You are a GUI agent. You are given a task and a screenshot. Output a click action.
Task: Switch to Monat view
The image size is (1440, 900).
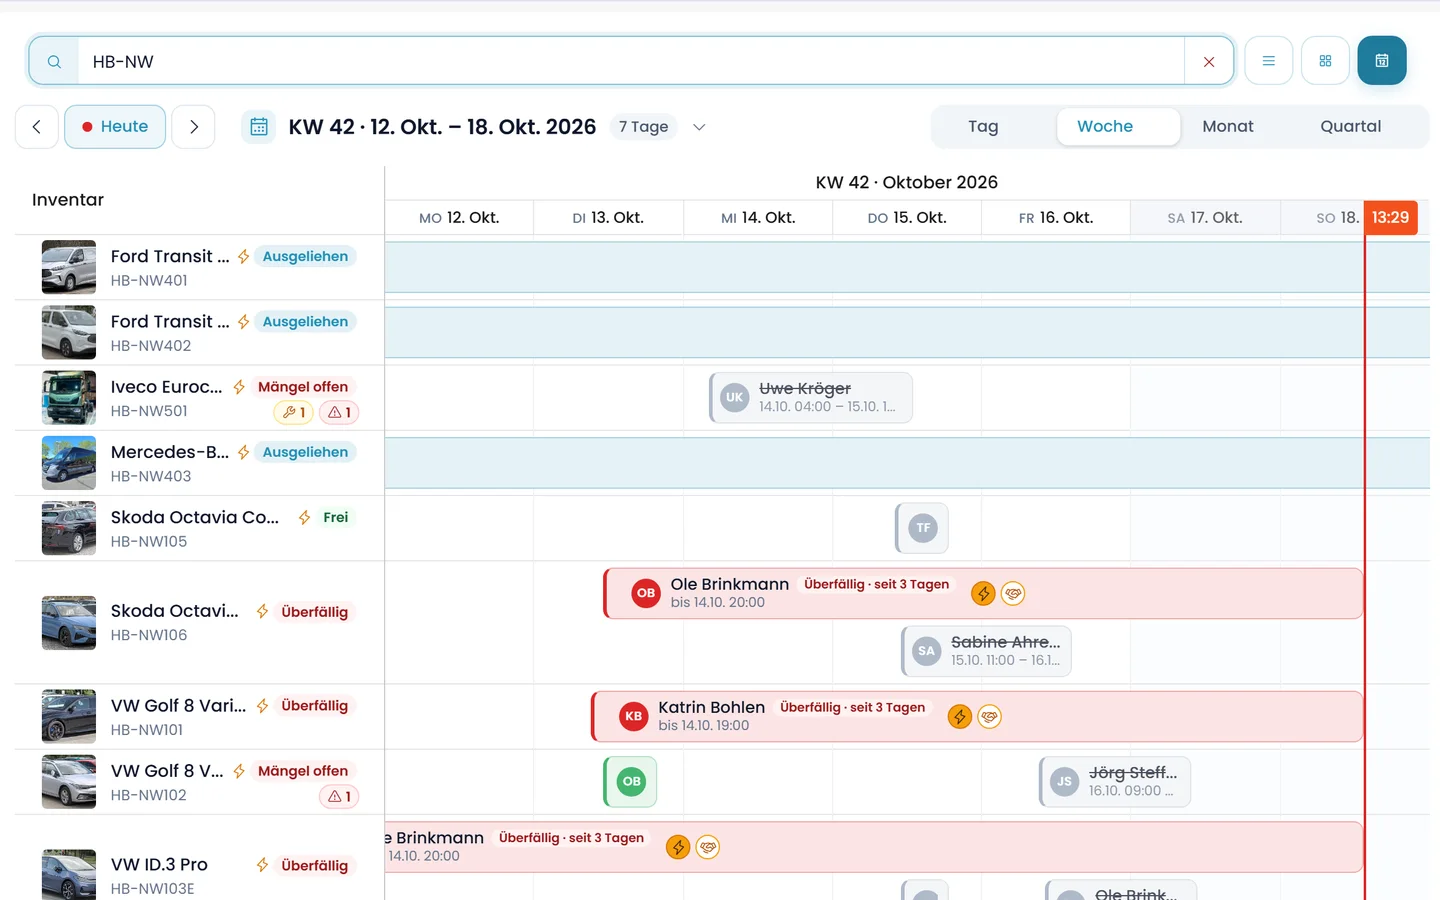pos(1228,127)
